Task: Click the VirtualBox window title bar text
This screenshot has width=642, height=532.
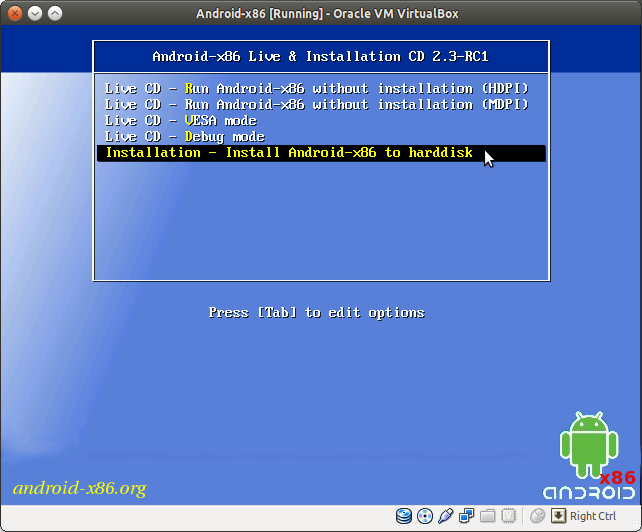Action: click(x=327, y=14)
